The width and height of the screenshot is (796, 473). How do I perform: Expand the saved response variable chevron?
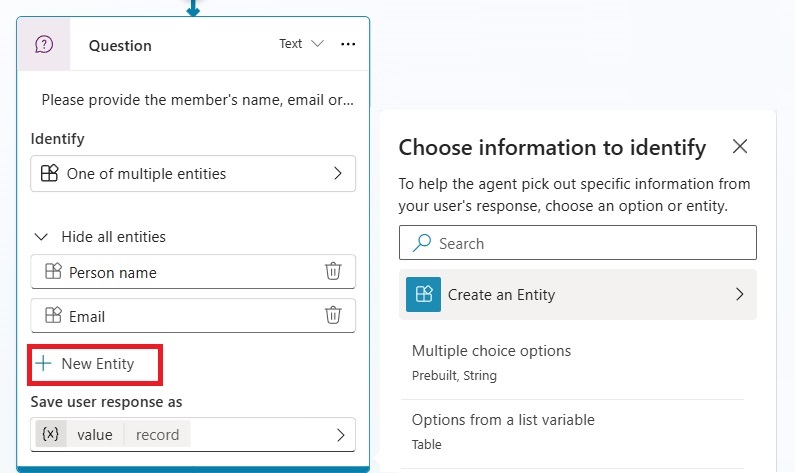click(x=341, y=435)
